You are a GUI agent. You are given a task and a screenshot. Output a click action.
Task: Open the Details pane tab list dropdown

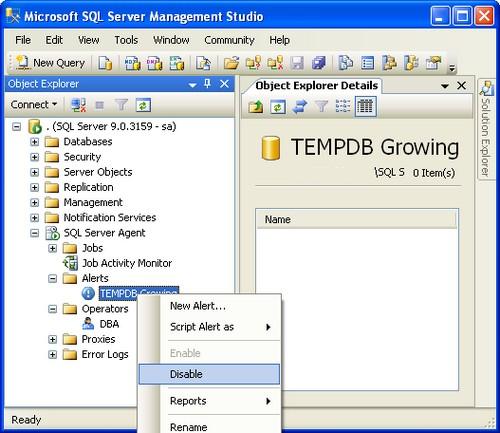tap(445, 86)
